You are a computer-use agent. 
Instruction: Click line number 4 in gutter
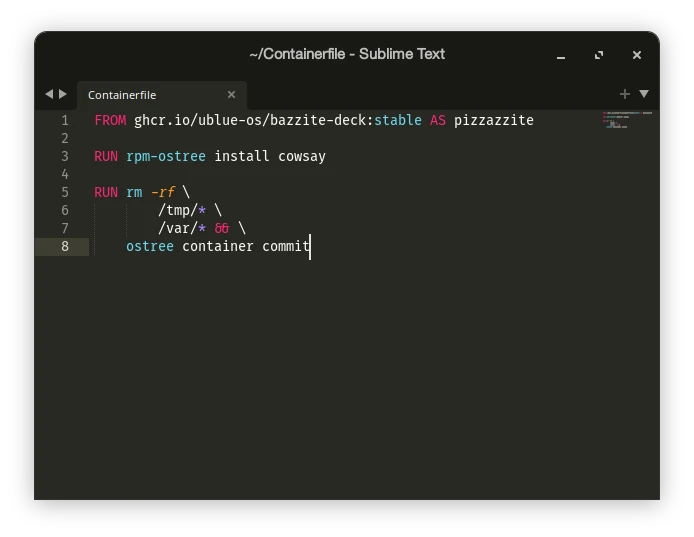(65, 174)
